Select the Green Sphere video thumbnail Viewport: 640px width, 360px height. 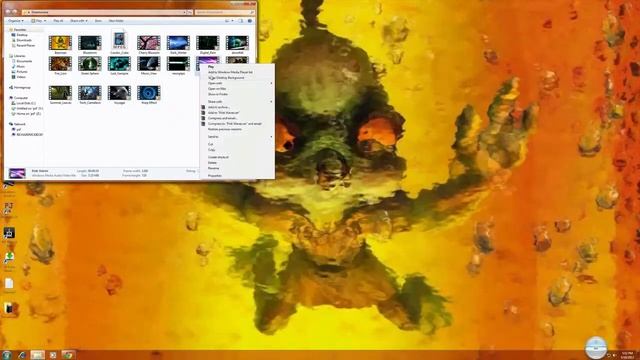pos(90,64)
